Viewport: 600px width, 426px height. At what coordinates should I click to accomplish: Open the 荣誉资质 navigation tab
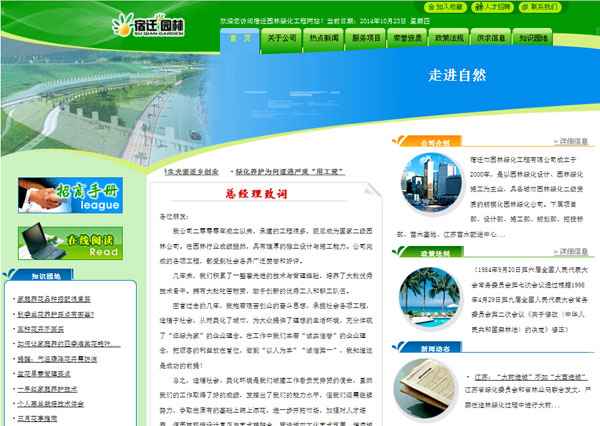click(x=411, y=38)
